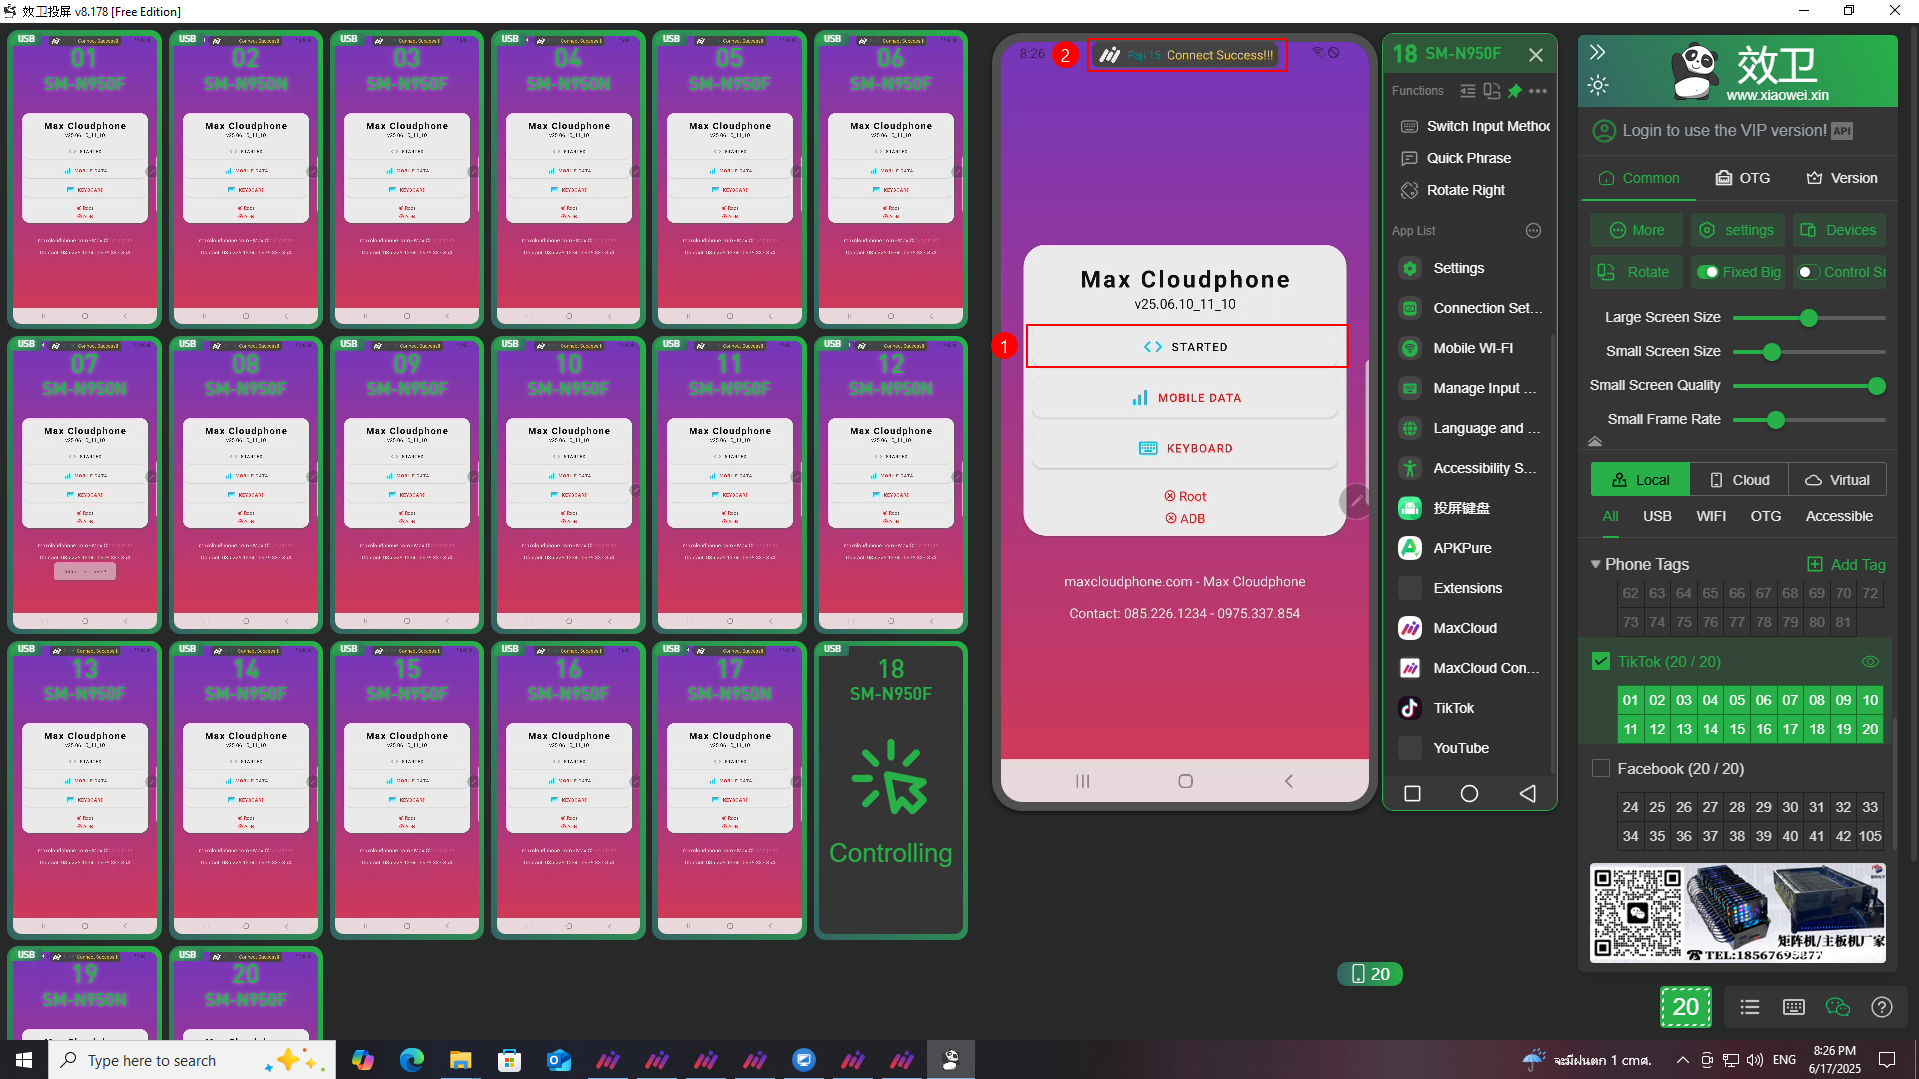This screenshot has width=1919, height=1079.
Task: Open the list view icon at bottom
Action: [1749, 1007]
